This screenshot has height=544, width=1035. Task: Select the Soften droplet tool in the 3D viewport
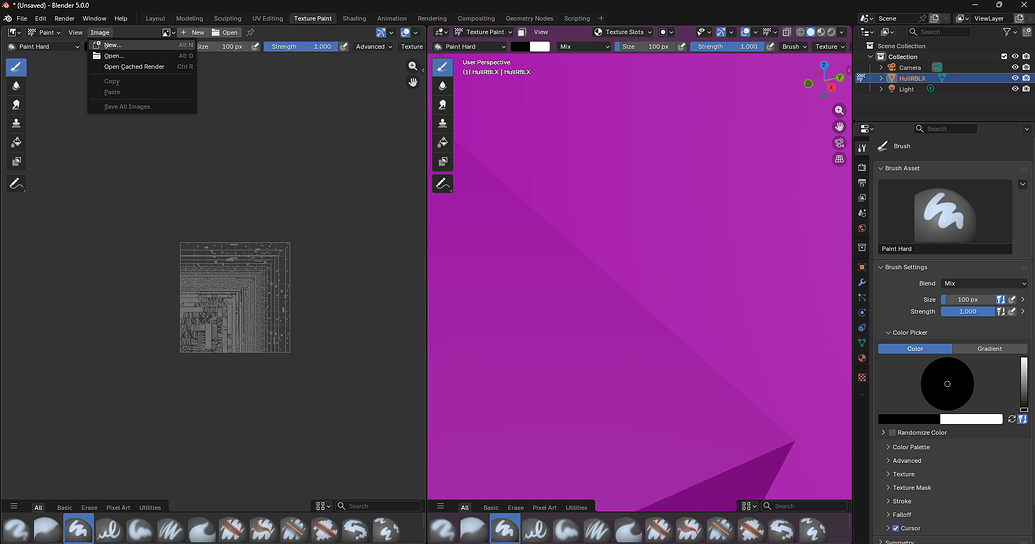click(442, 86)
